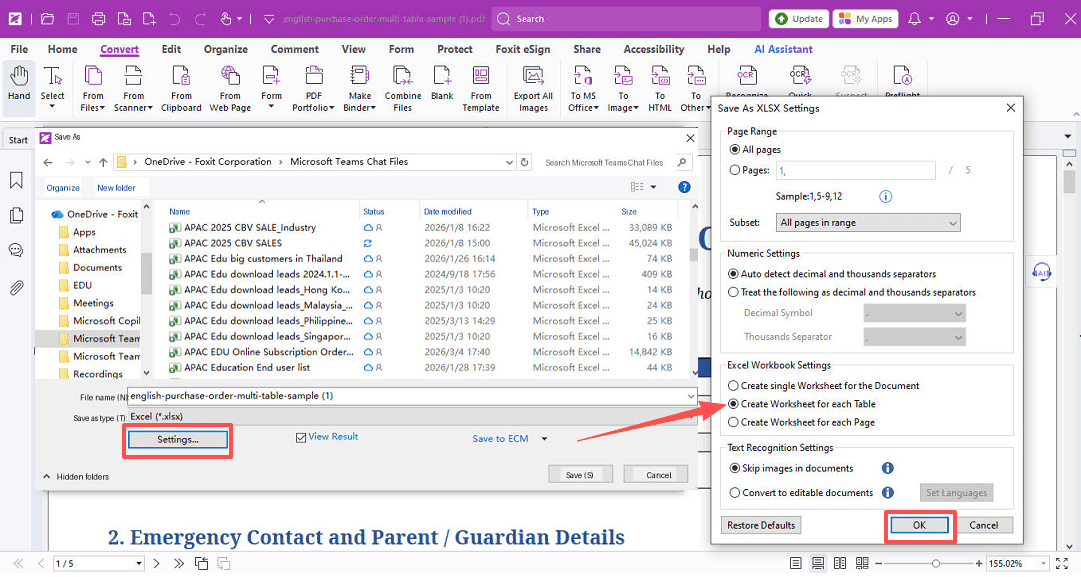Click the help icon in Save As dialog
Screen dimensions: 1081x577
point(684,187)
